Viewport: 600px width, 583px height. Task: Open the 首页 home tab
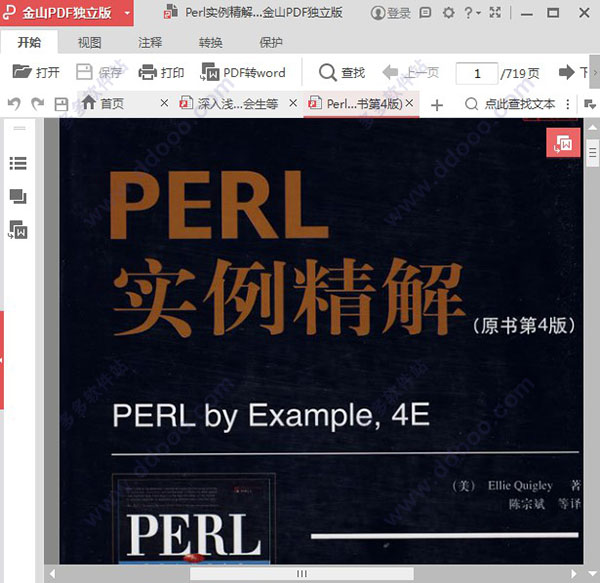pos(103,103)
